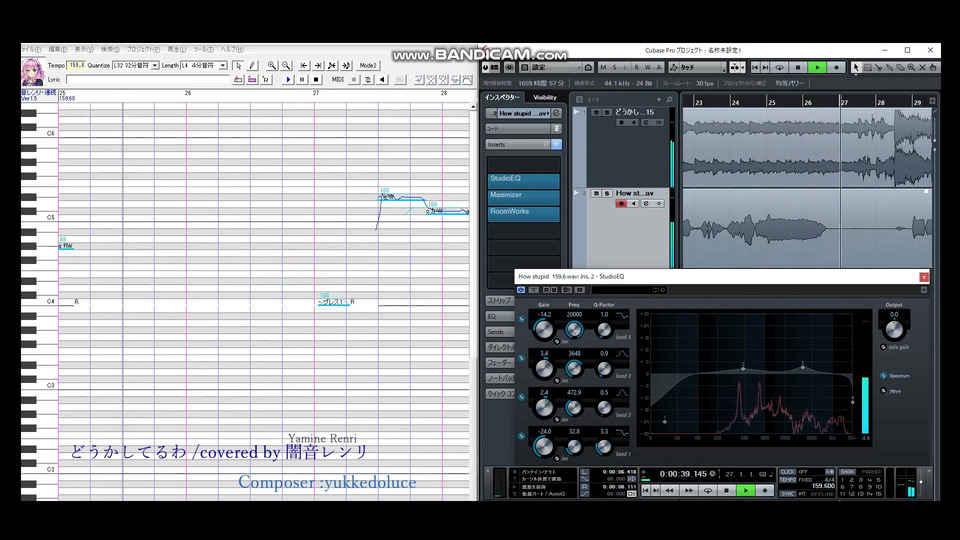The width and height of the screenshot is (960, 540).
Task: Open the Maximizer insert slot
Action: [523, 196]
